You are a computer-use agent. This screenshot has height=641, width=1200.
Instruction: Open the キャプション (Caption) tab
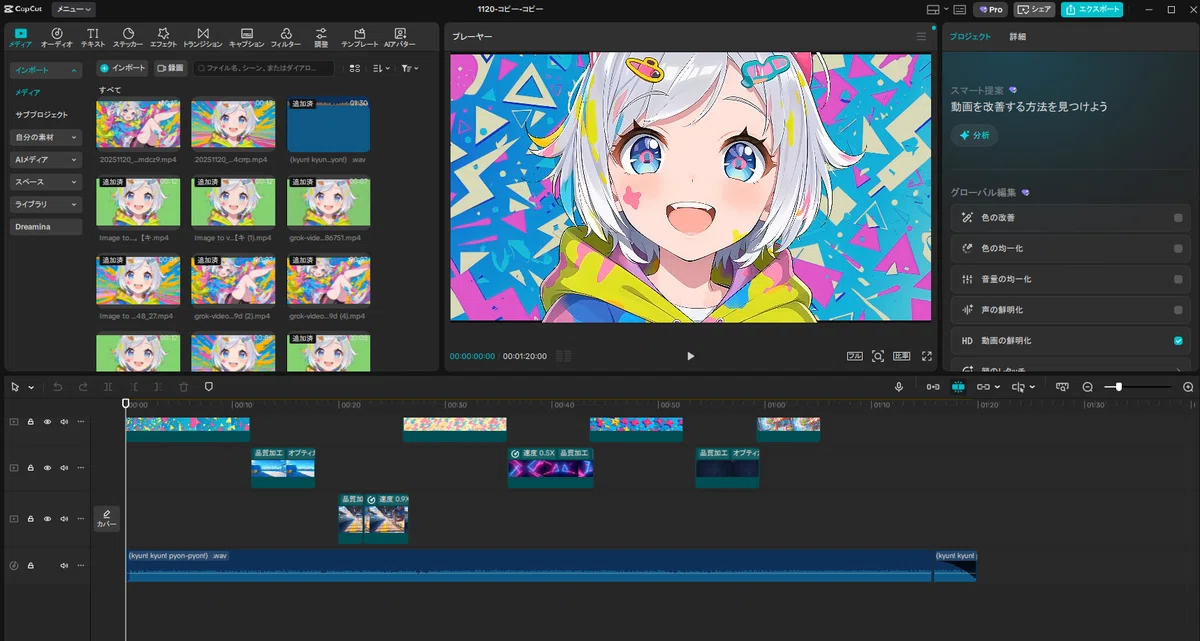coord(247,38)
